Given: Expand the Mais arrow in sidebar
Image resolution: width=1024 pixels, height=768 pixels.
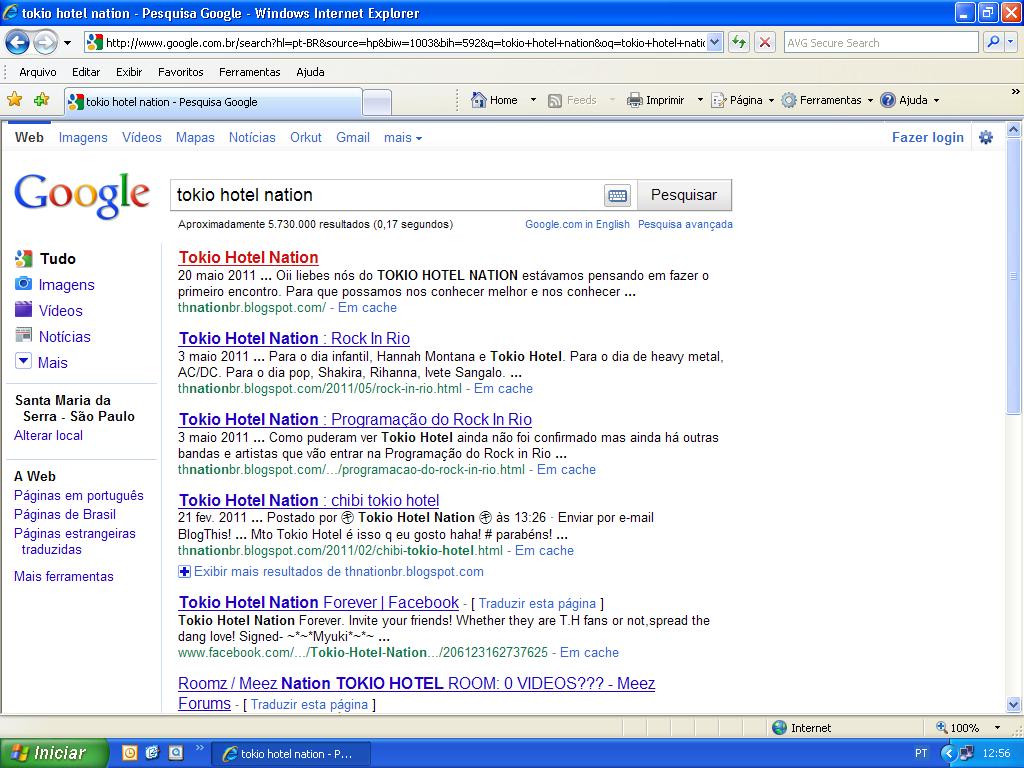Looking at the screenshot, I should point(24,360).
